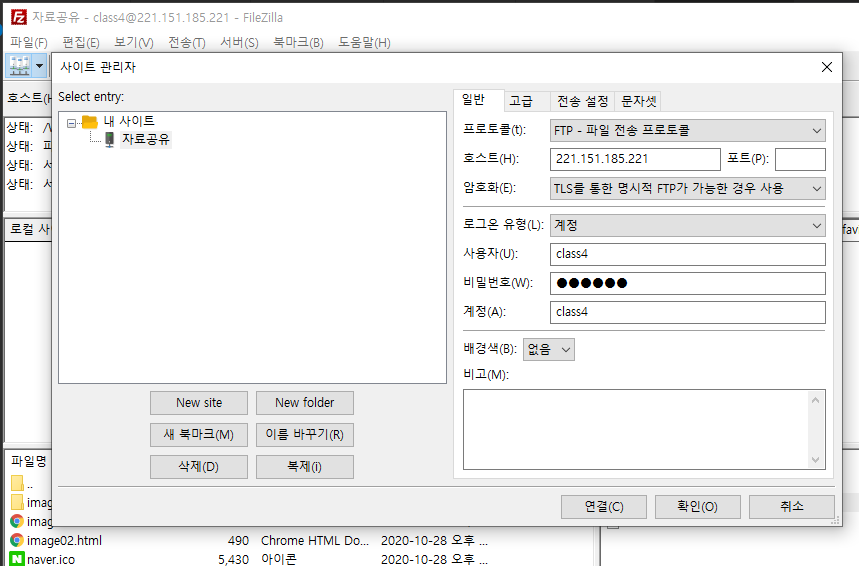Close the 사이트 관리자 dialog
This screenshot has height=566, width=859.
[827, 67]
